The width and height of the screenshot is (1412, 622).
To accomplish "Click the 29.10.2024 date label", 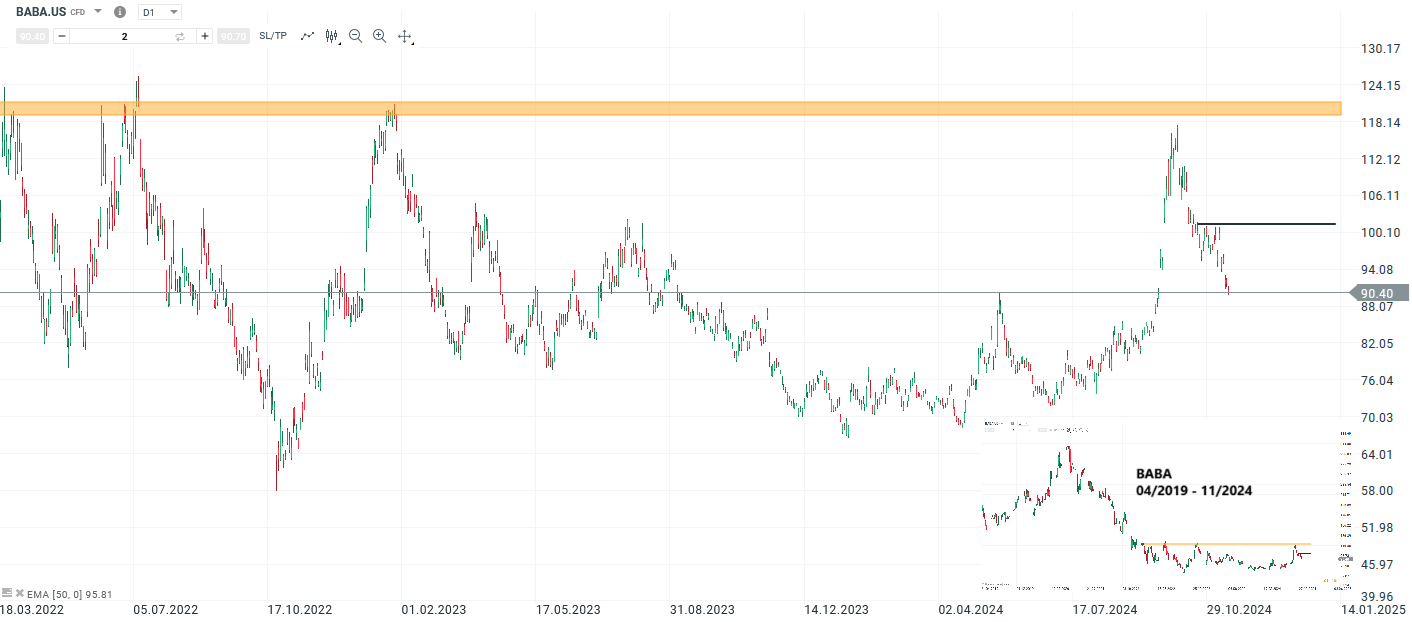I will click(1239, 608).
